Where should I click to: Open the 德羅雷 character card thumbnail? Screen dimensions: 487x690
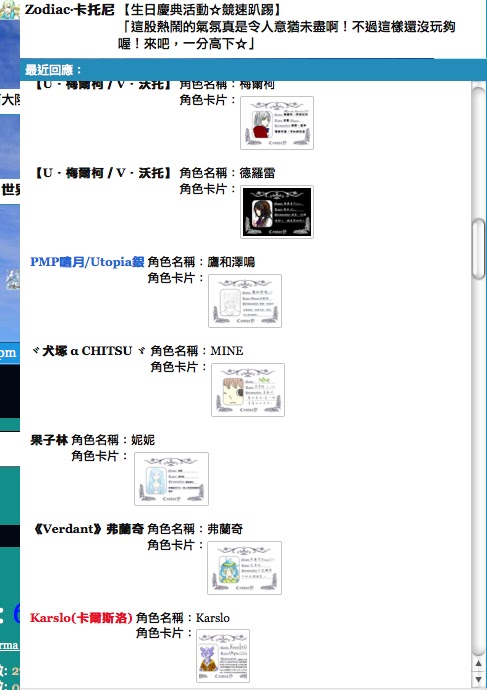pyautogui.click(x=277, y=212)
